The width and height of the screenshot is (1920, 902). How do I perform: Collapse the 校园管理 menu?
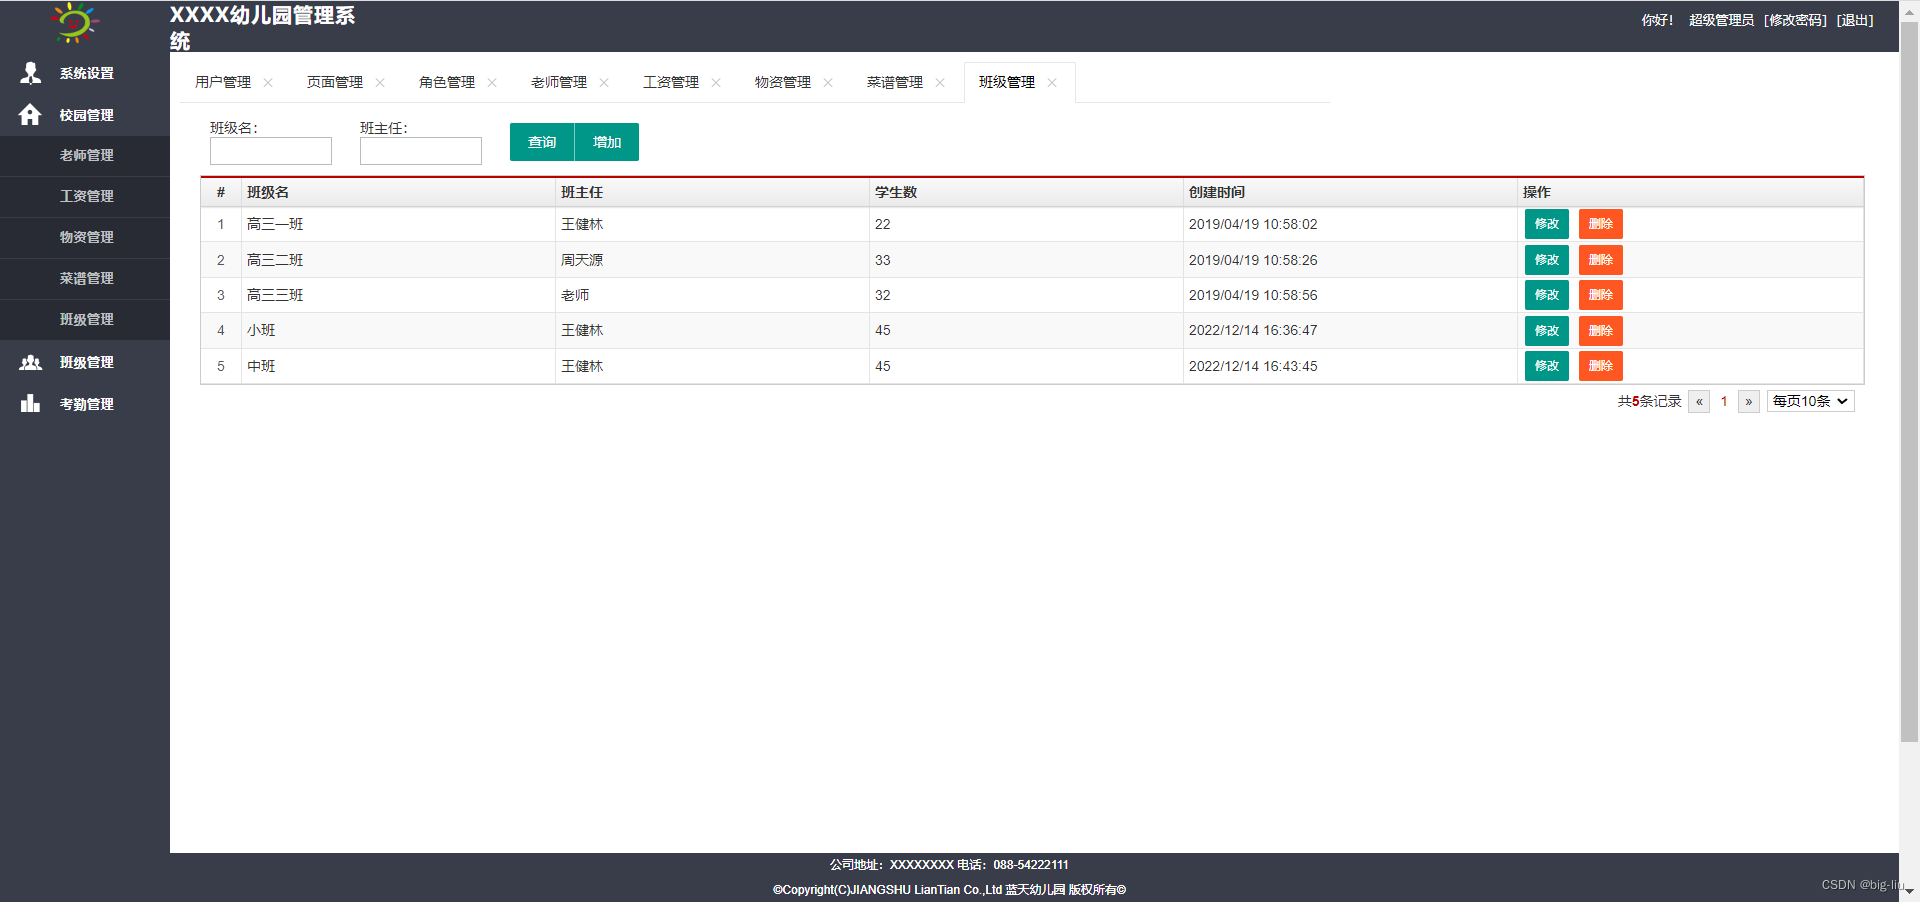tap(85, 115)
